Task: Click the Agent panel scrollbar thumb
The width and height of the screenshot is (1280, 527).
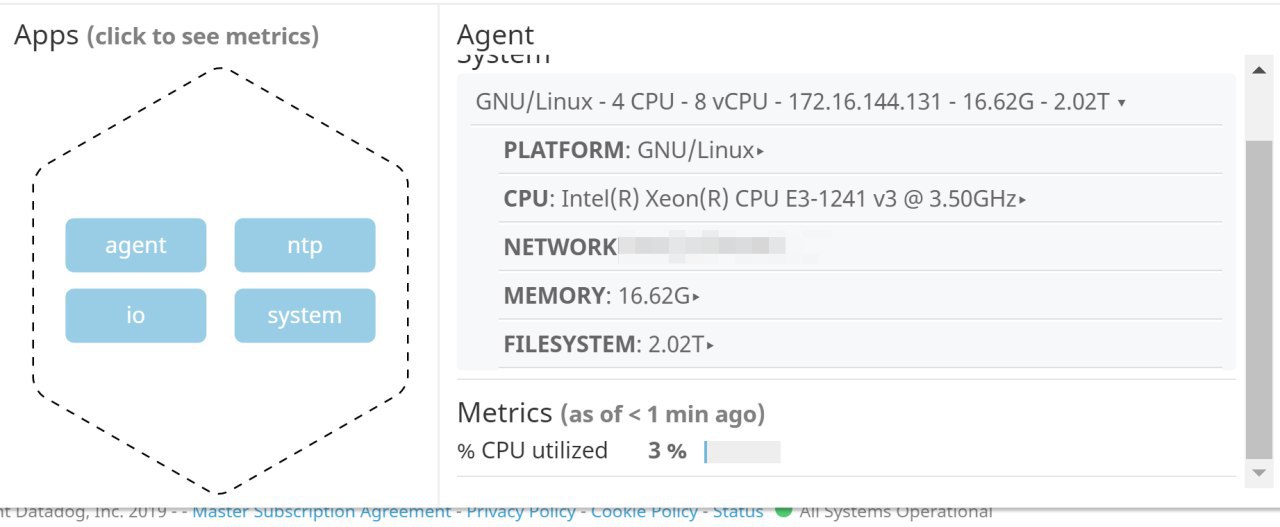Action: [x=1259, y=300]
